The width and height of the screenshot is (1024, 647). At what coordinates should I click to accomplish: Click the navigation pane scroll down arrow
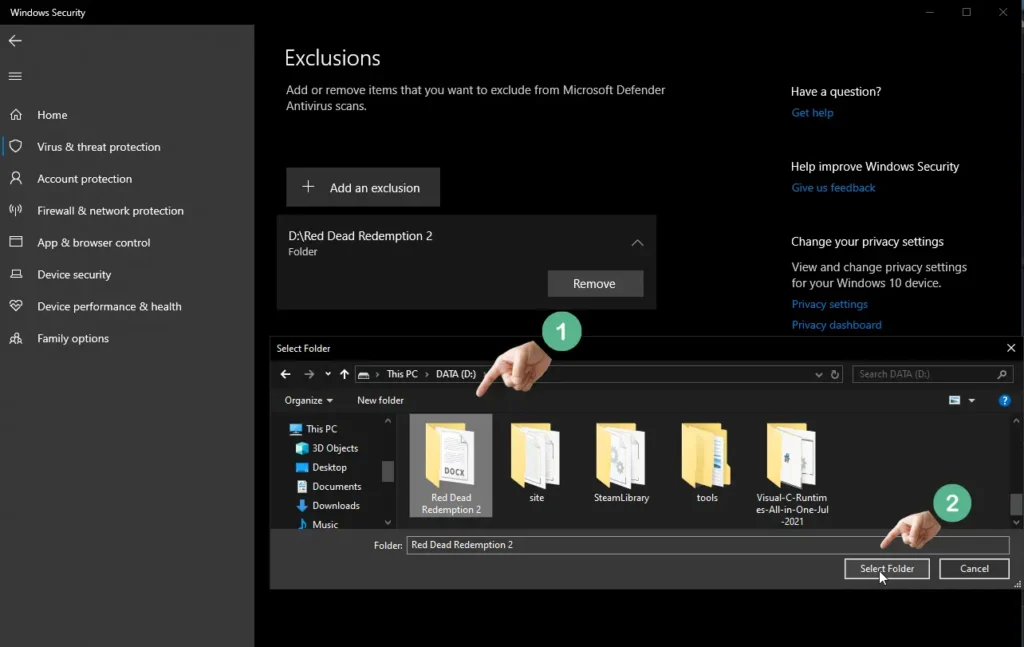(388, 522)
